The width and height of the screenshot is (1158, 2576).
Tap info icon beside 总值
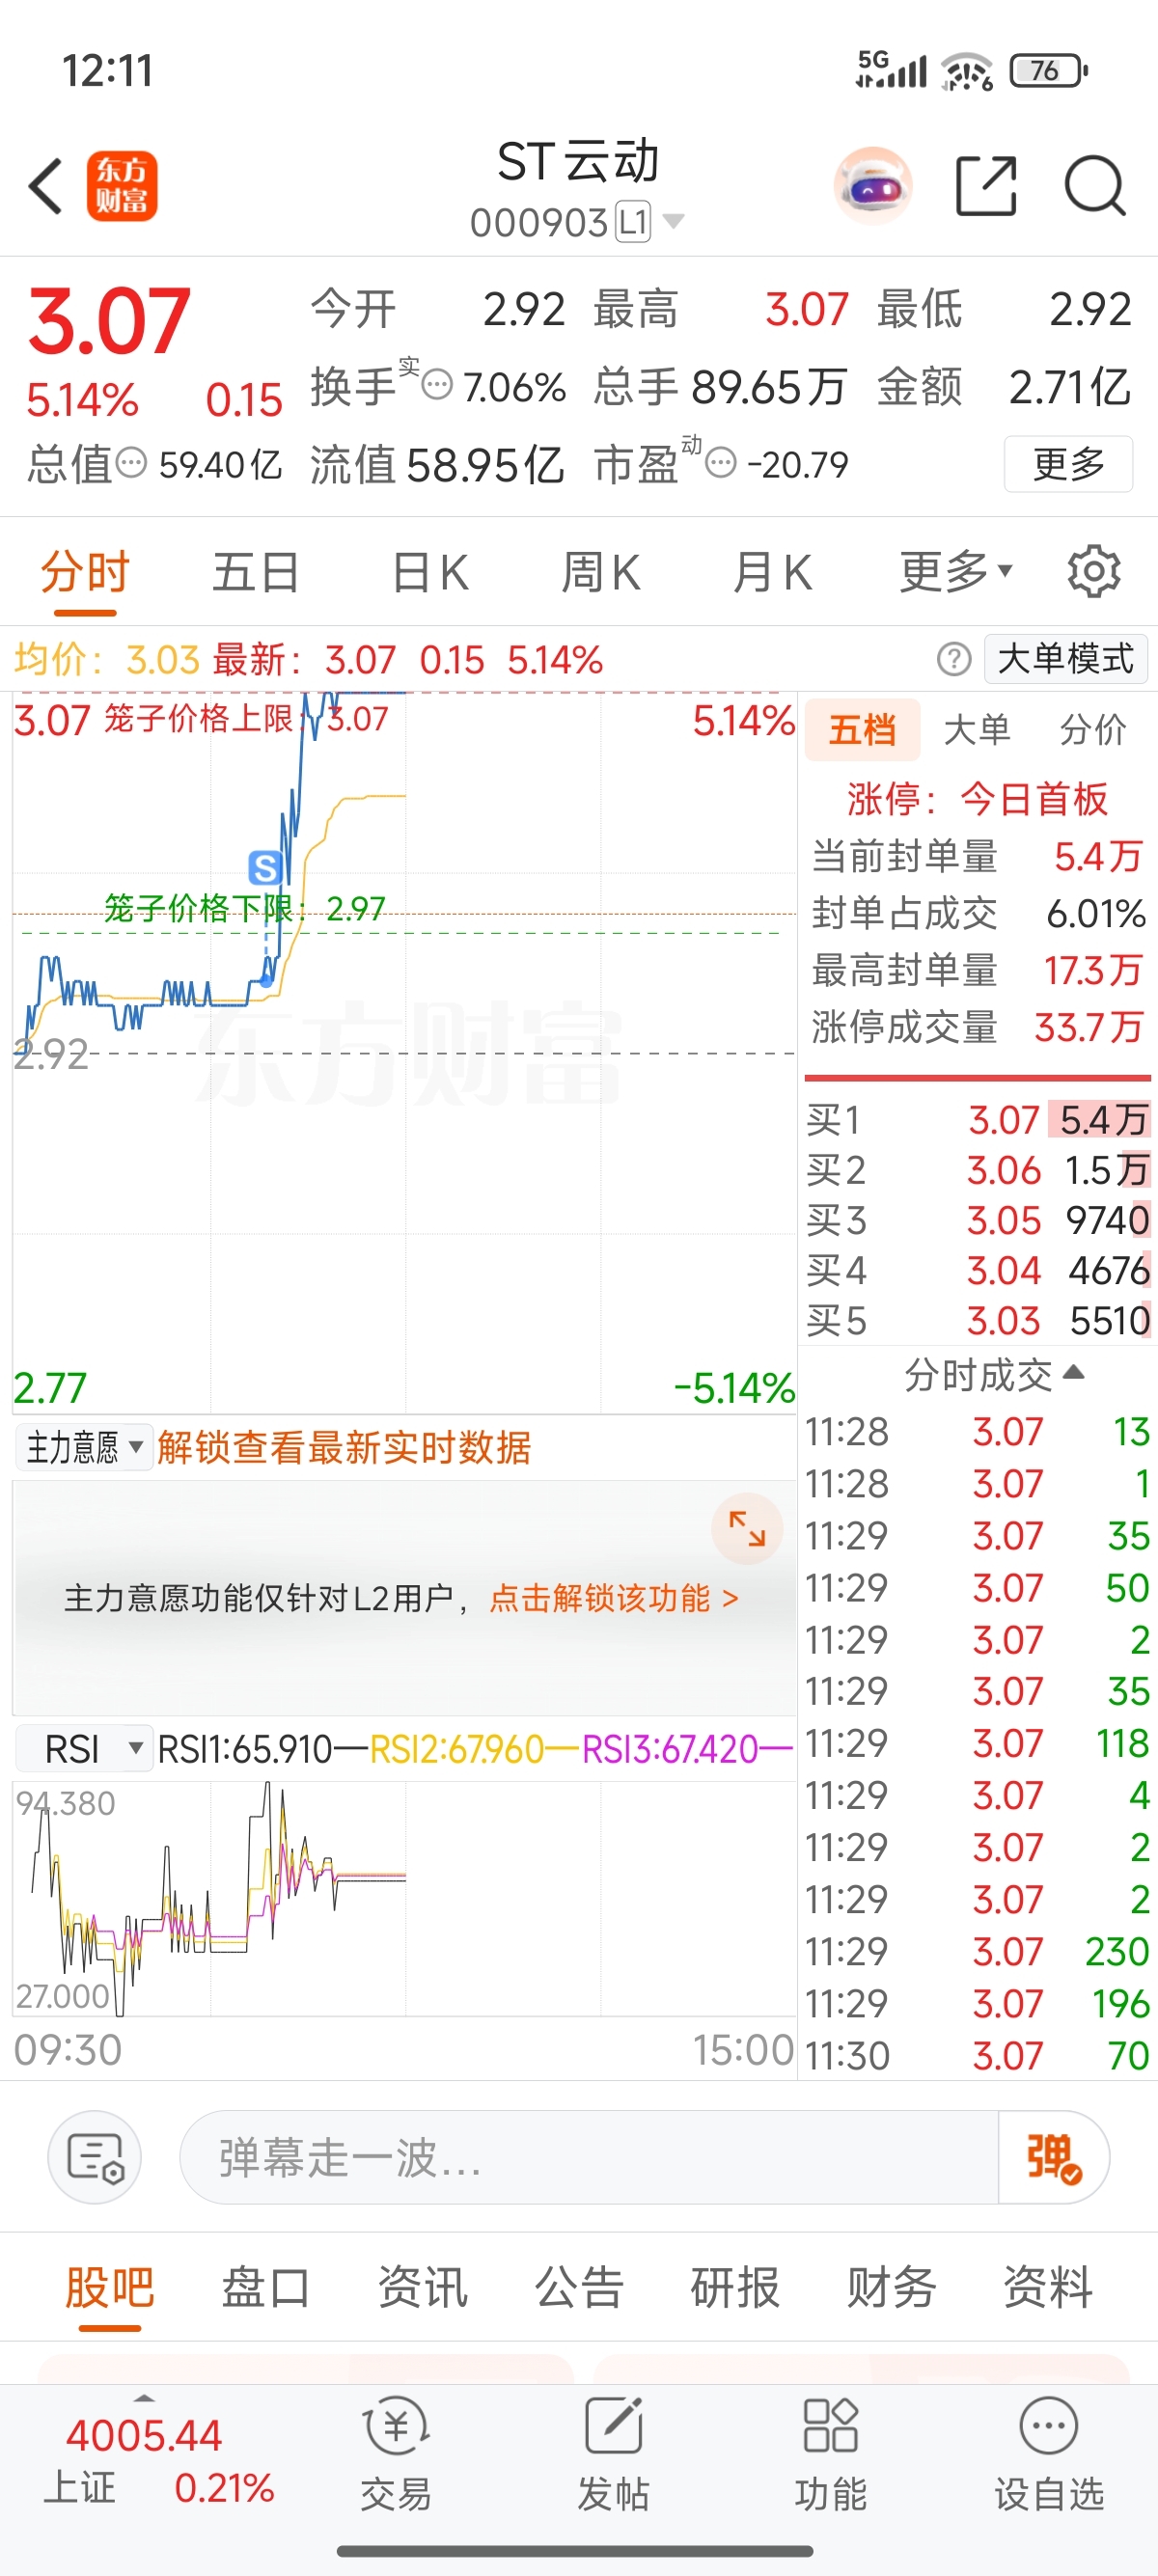point(132,463)
